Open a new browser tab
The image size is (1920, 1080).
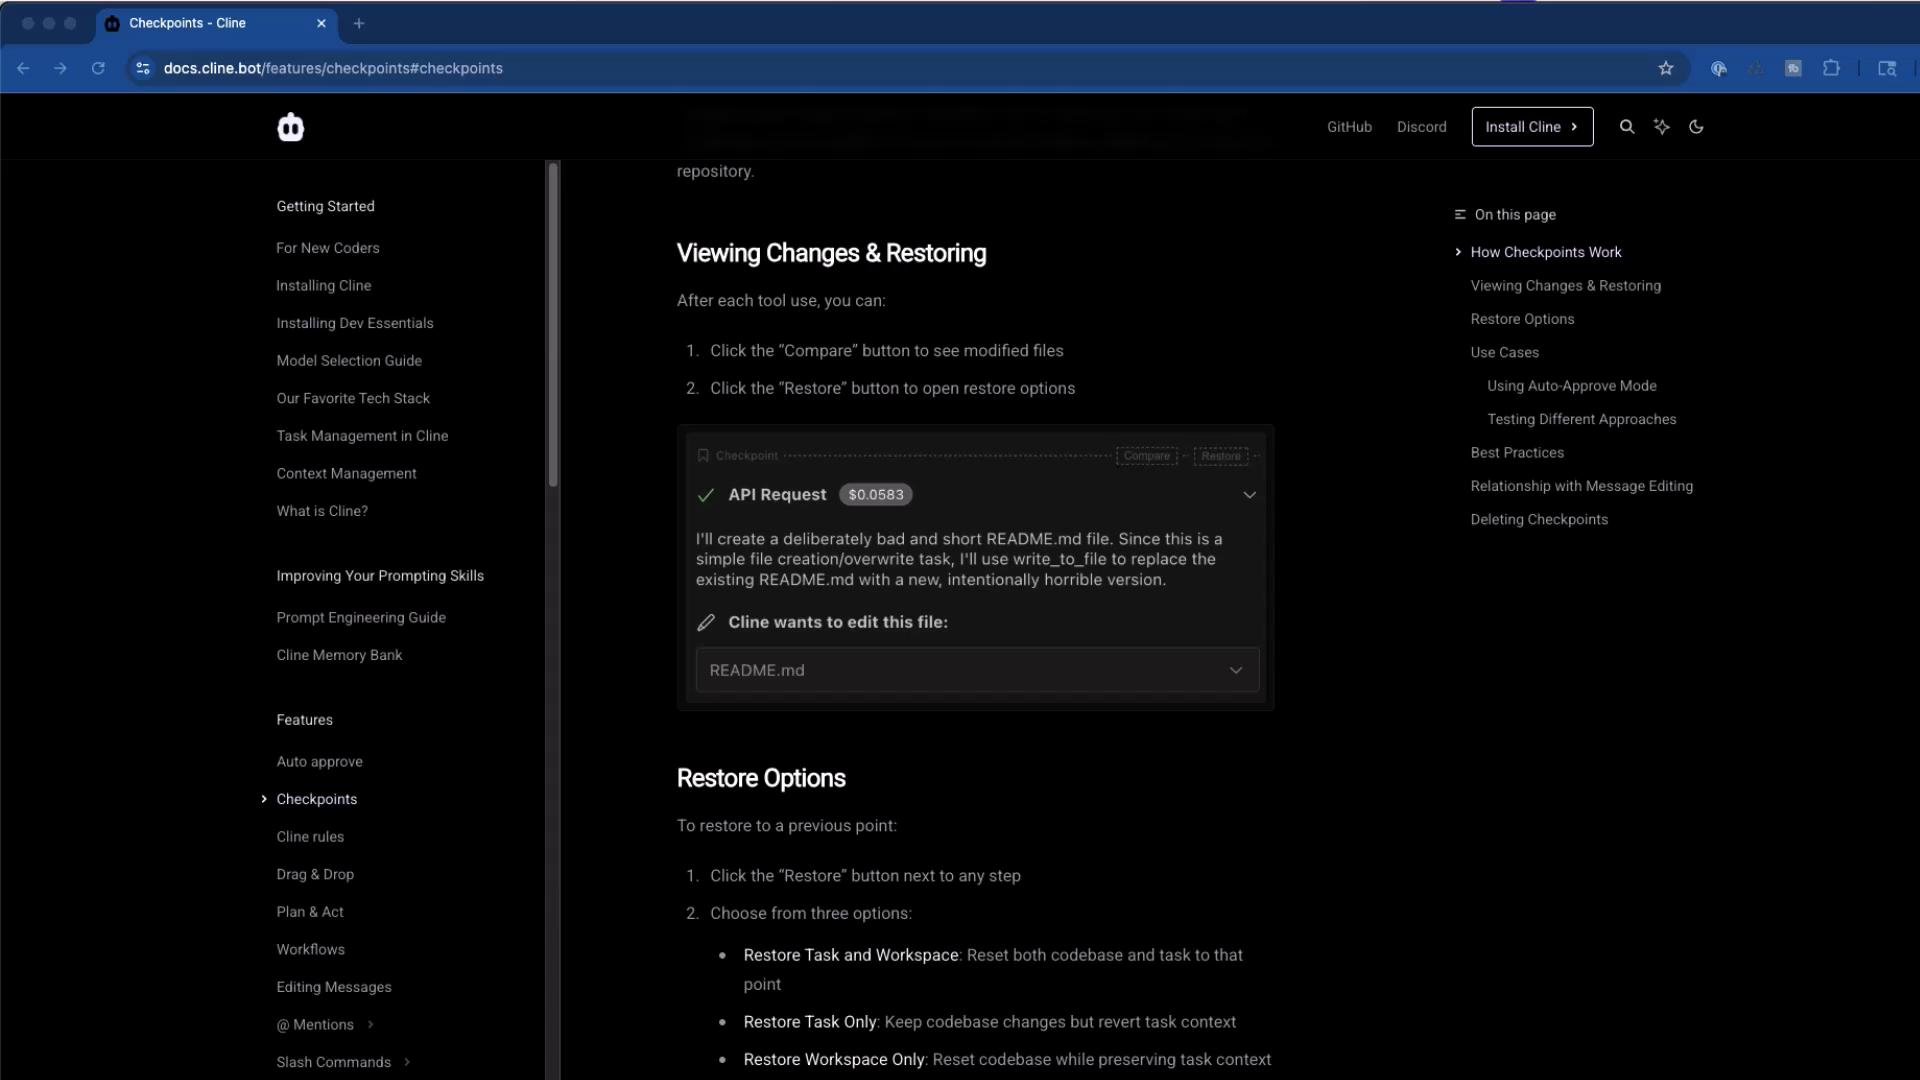359,23
